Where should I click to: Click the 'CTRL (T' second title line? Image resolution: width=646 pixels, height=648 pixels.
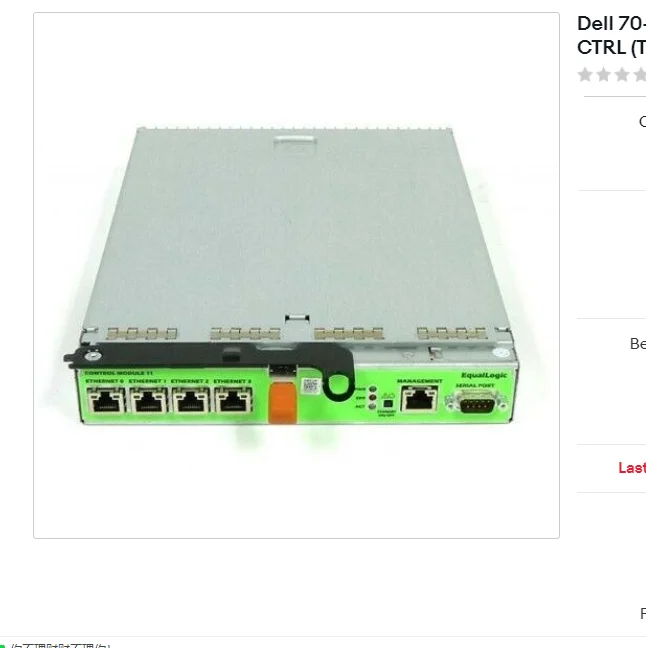(x=611, y=48)
